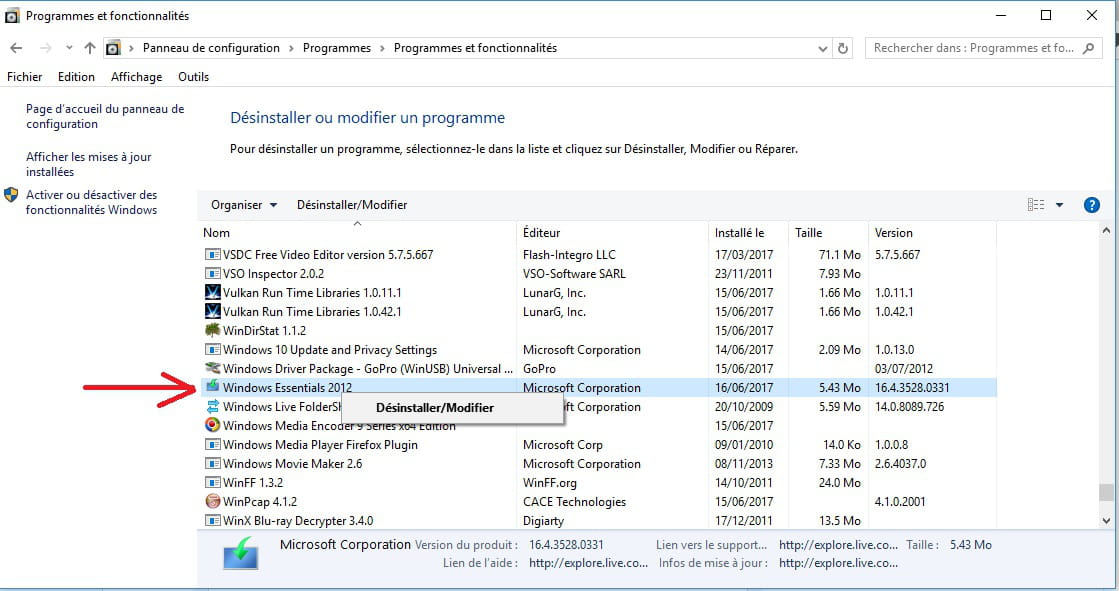Select the WinFF 1.3.2 row

598,483
